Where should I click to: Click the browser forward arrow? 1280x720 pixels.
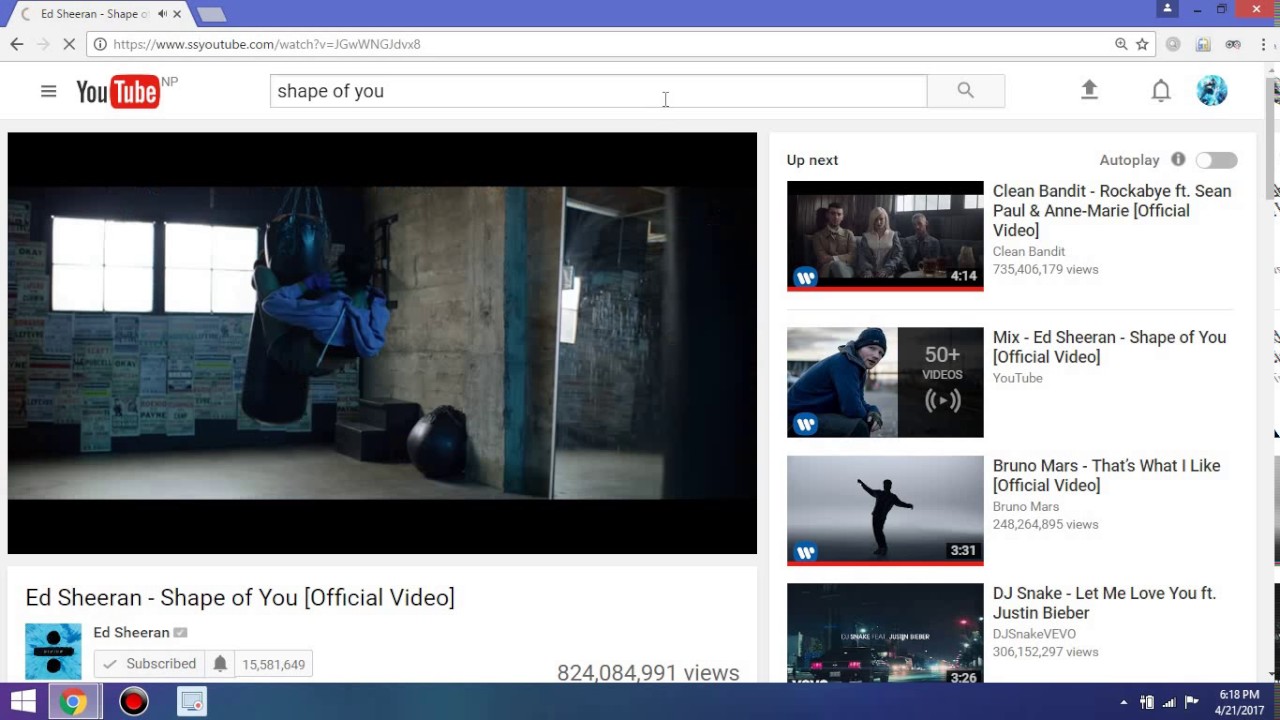(x=43, y=44)
